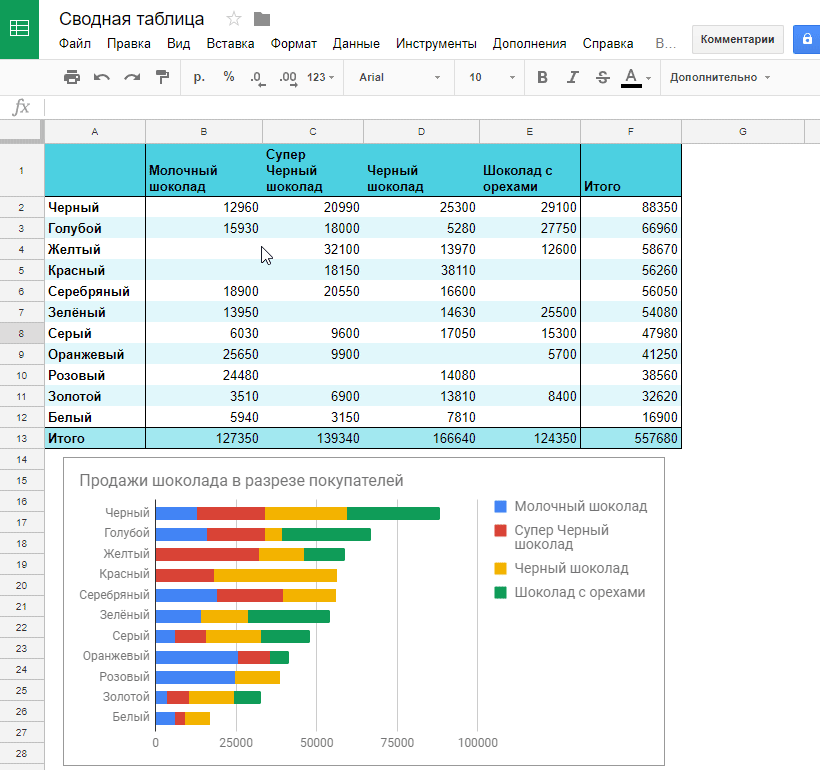Open the Google Sheets home icon
Image resolution: width=820 pixels, height=770 pixels.
[x=19, y=29]
